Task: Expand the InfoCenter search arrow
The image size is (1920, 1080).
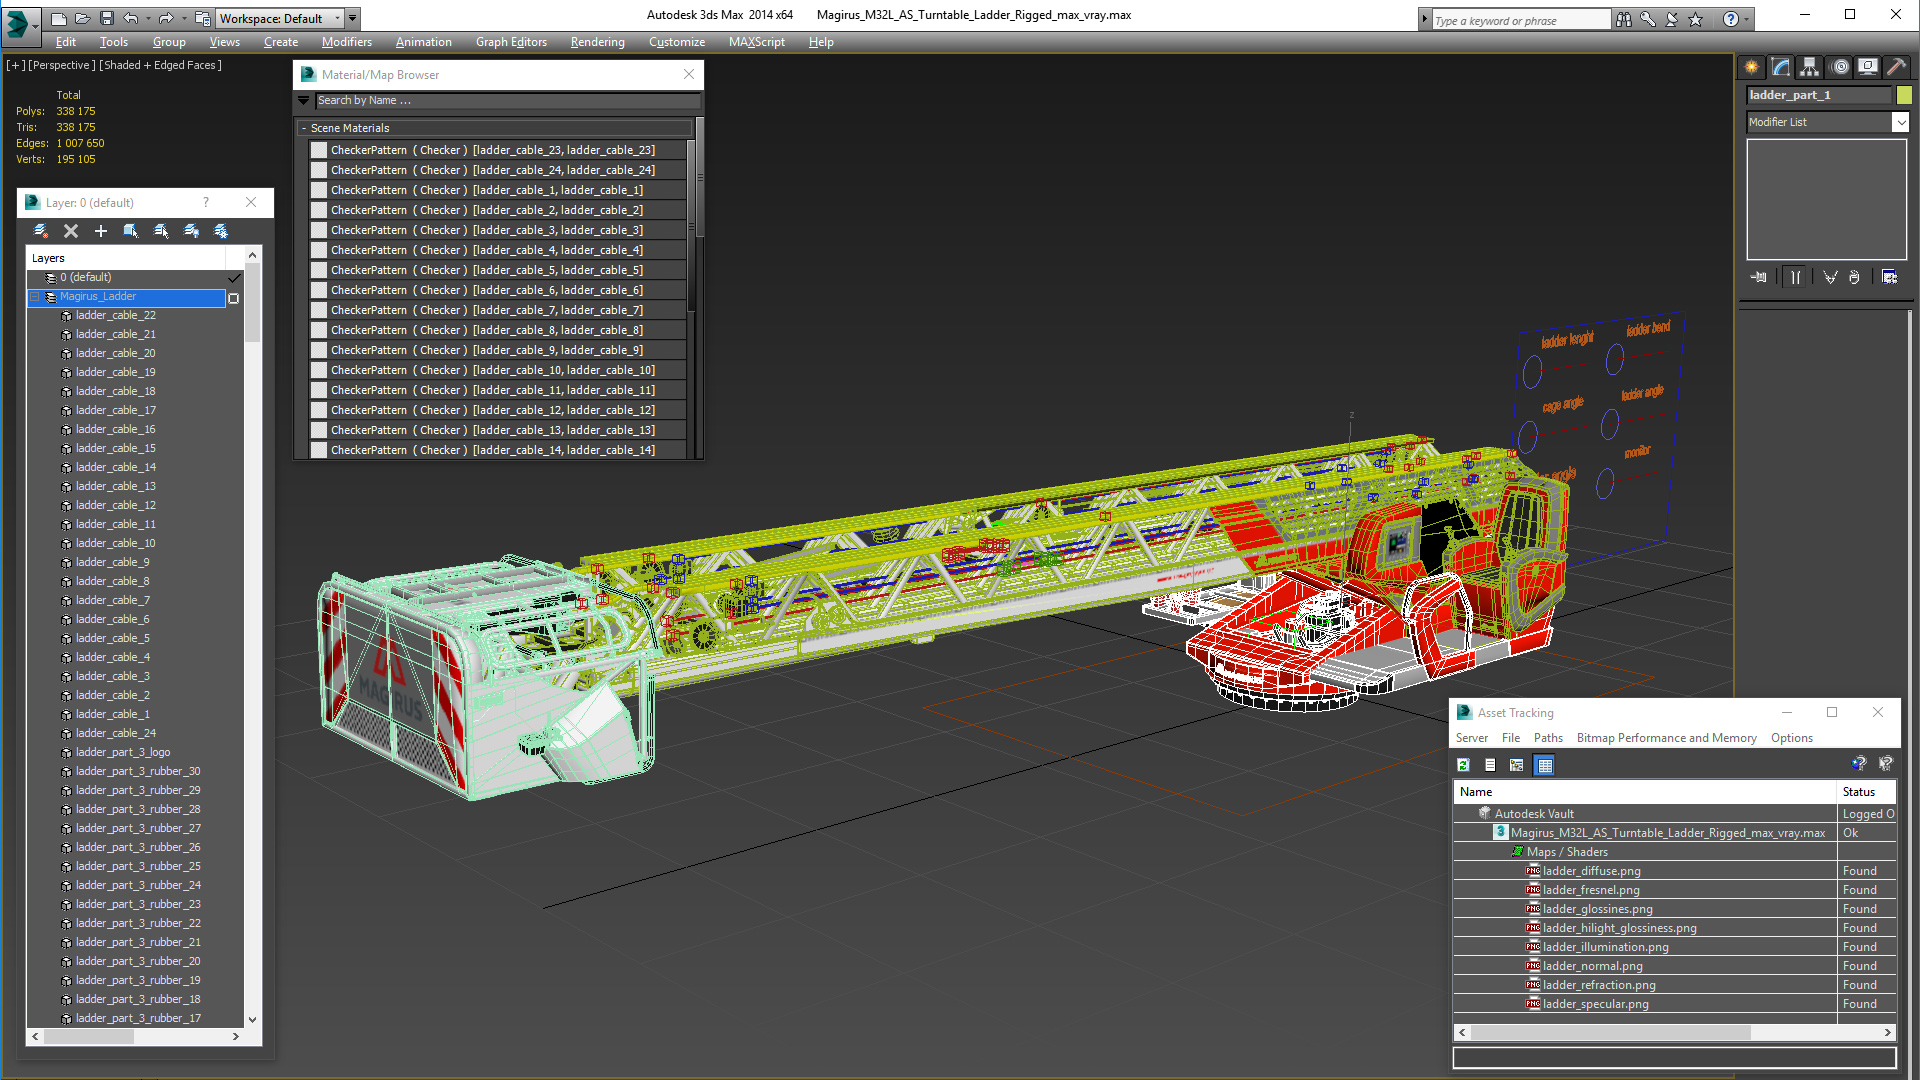Action: tap(1425, 19)
